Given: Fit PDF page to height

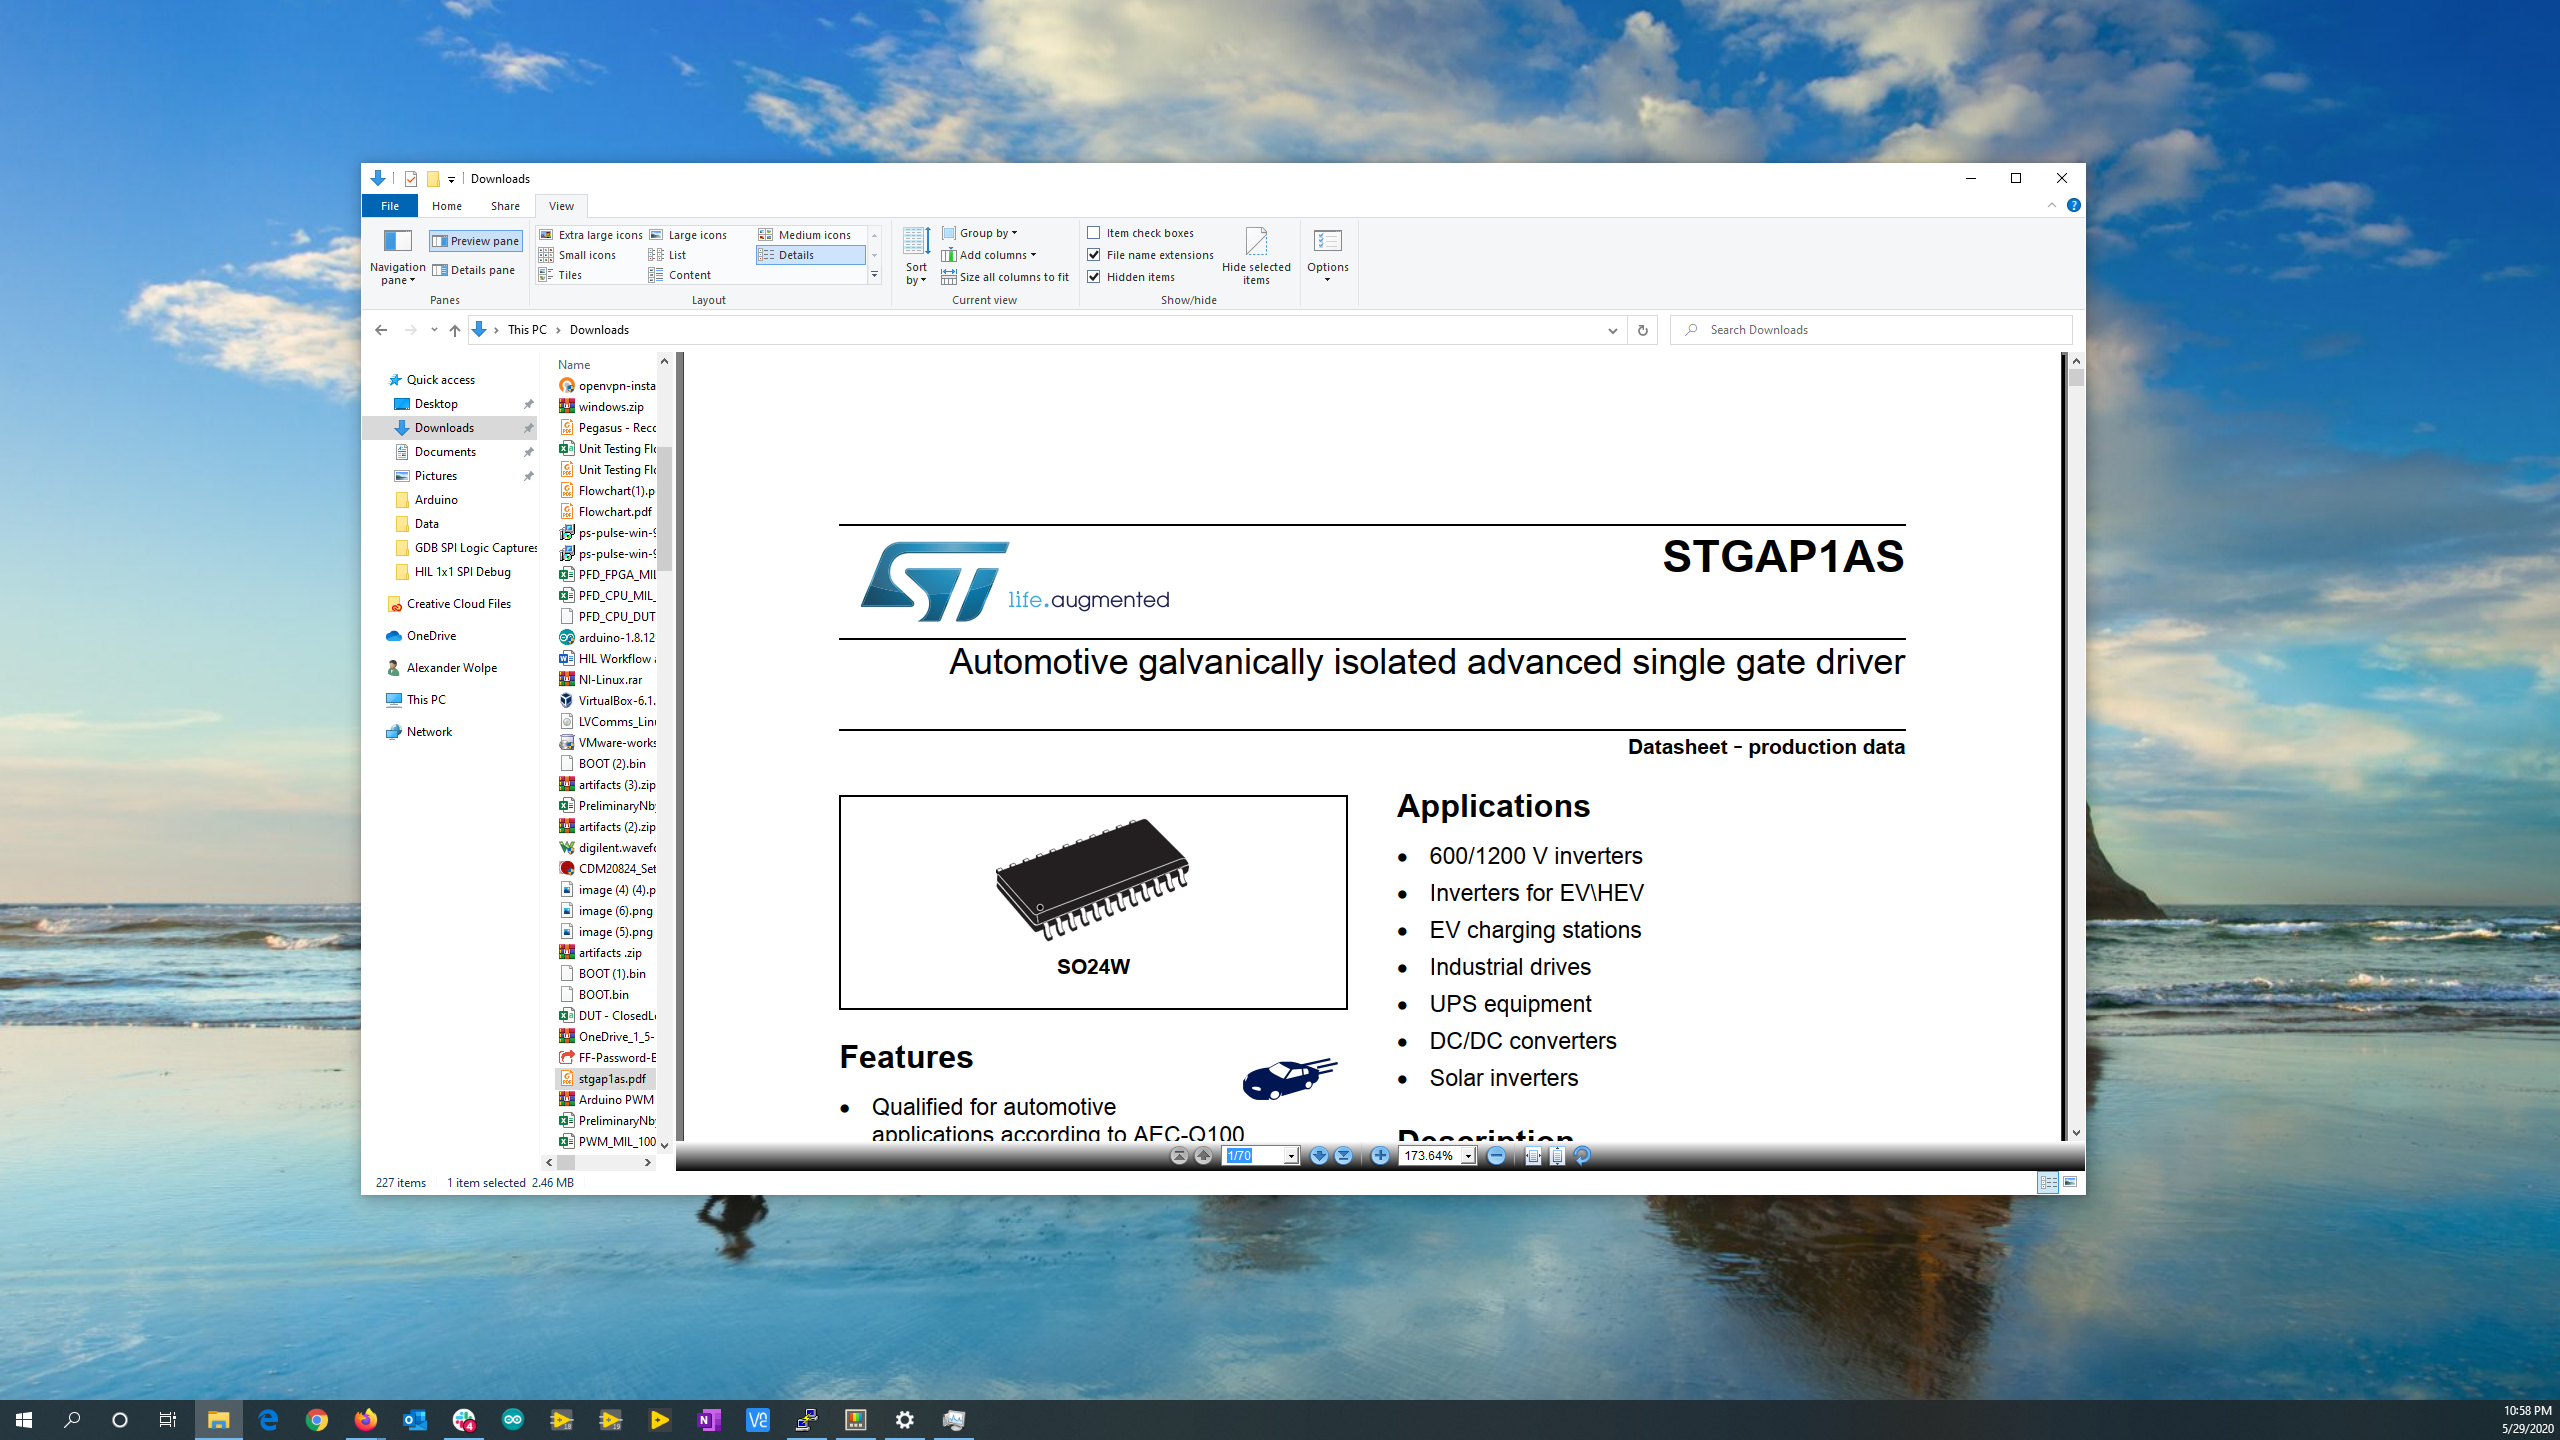Looking at the screenshot, I should [1557, 1156].
